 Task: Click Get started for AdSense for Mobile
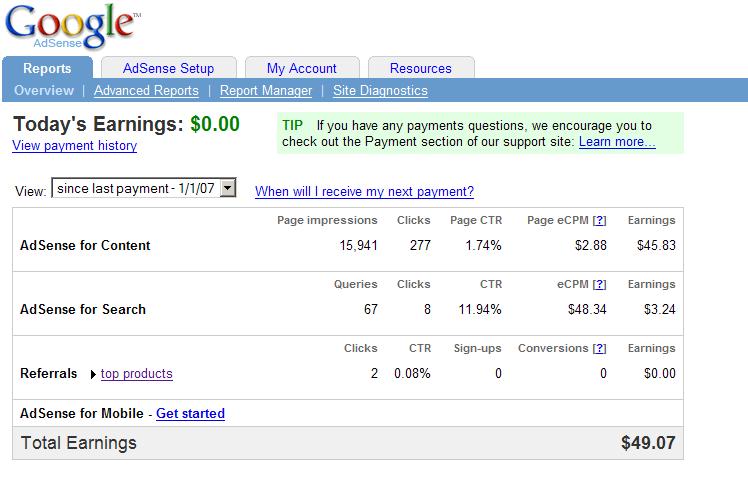coord(190,413)
